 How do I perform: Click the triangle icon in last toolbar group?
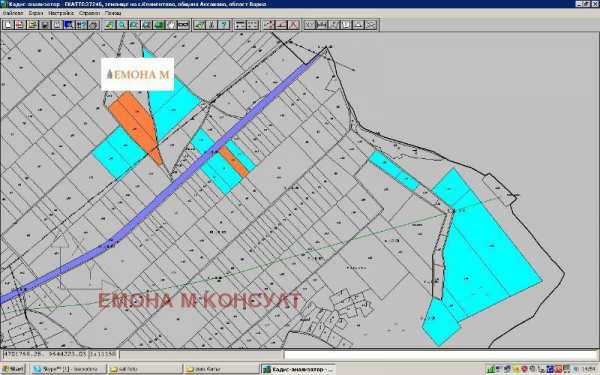[x=358, y=25]
